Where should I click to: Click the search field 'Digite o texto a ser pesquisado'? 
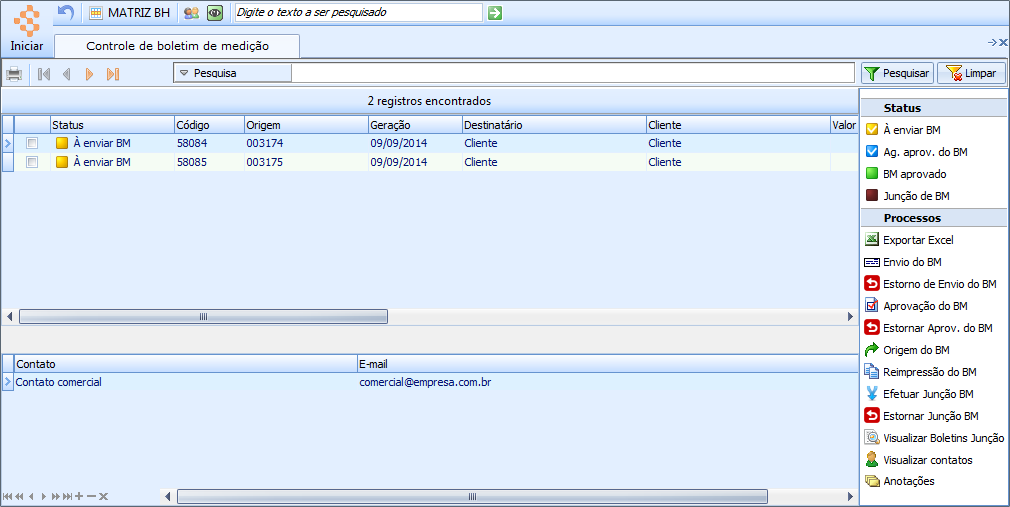pos(358,12)
